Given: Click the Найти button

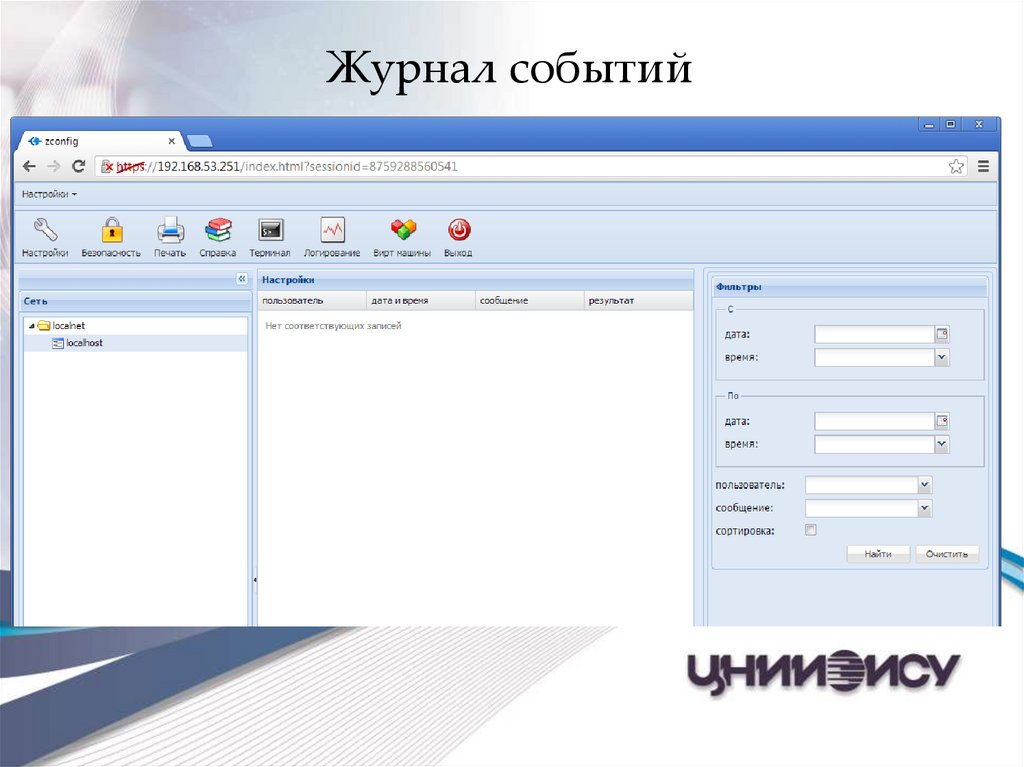Looking at the screenshot, I should [878, 554].
